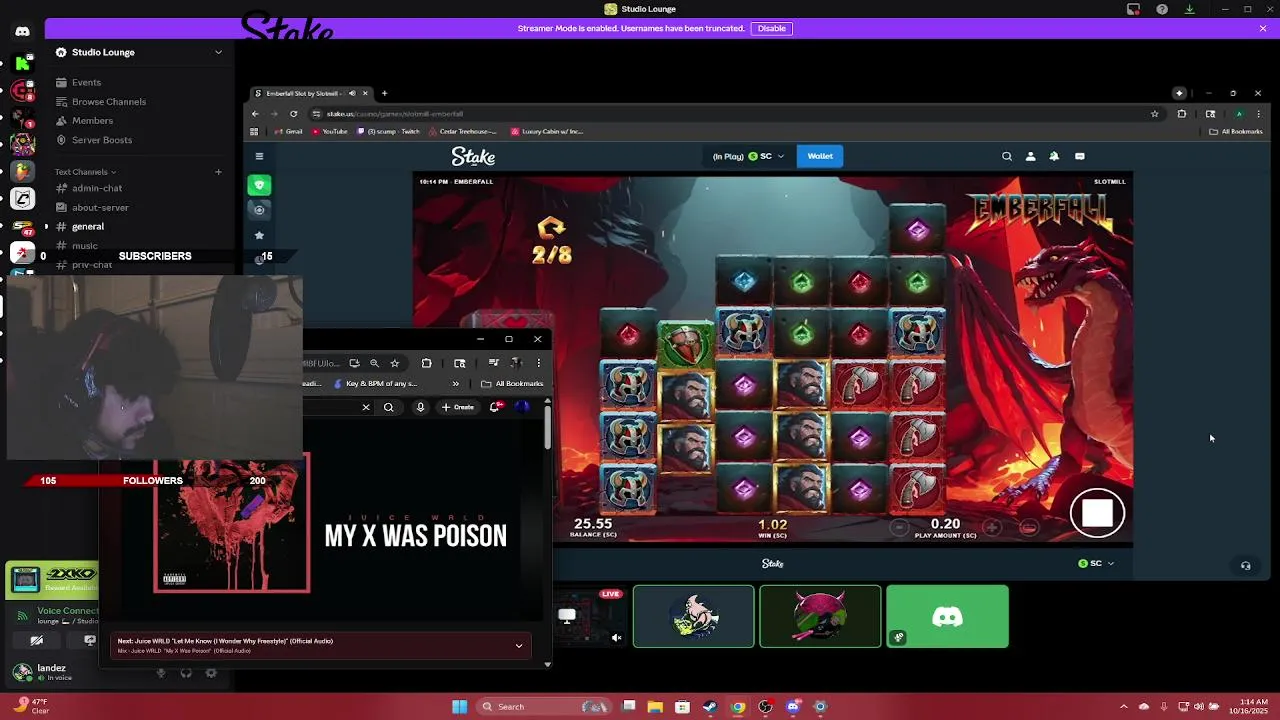This screenshot has height=720, width=1280.
Task: Click the YouTube search magnifier icon
Action: click(x=388, y=407)
